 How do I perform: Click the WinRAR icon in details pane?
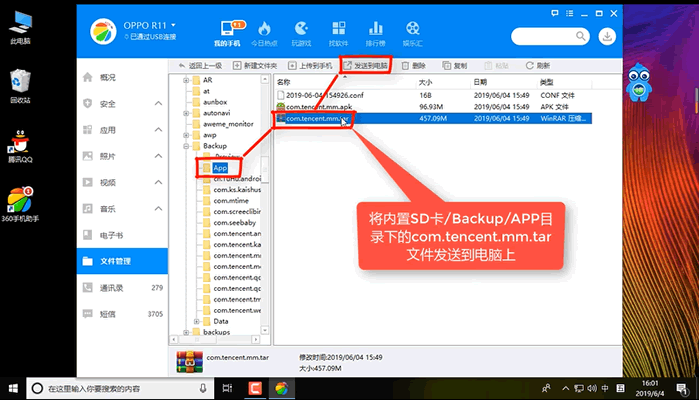point(189,362)
